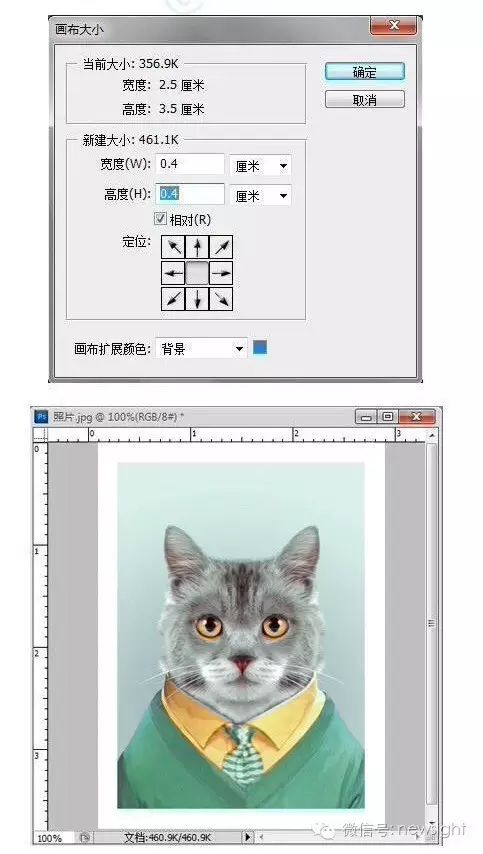Open the width unit 厘米 dropdown
483x854 pixels.
[260, 166]
